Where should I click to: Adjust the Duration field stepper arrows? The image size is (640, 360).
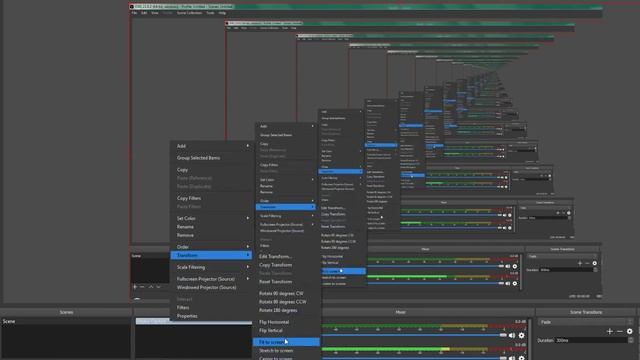pos(631,340)
